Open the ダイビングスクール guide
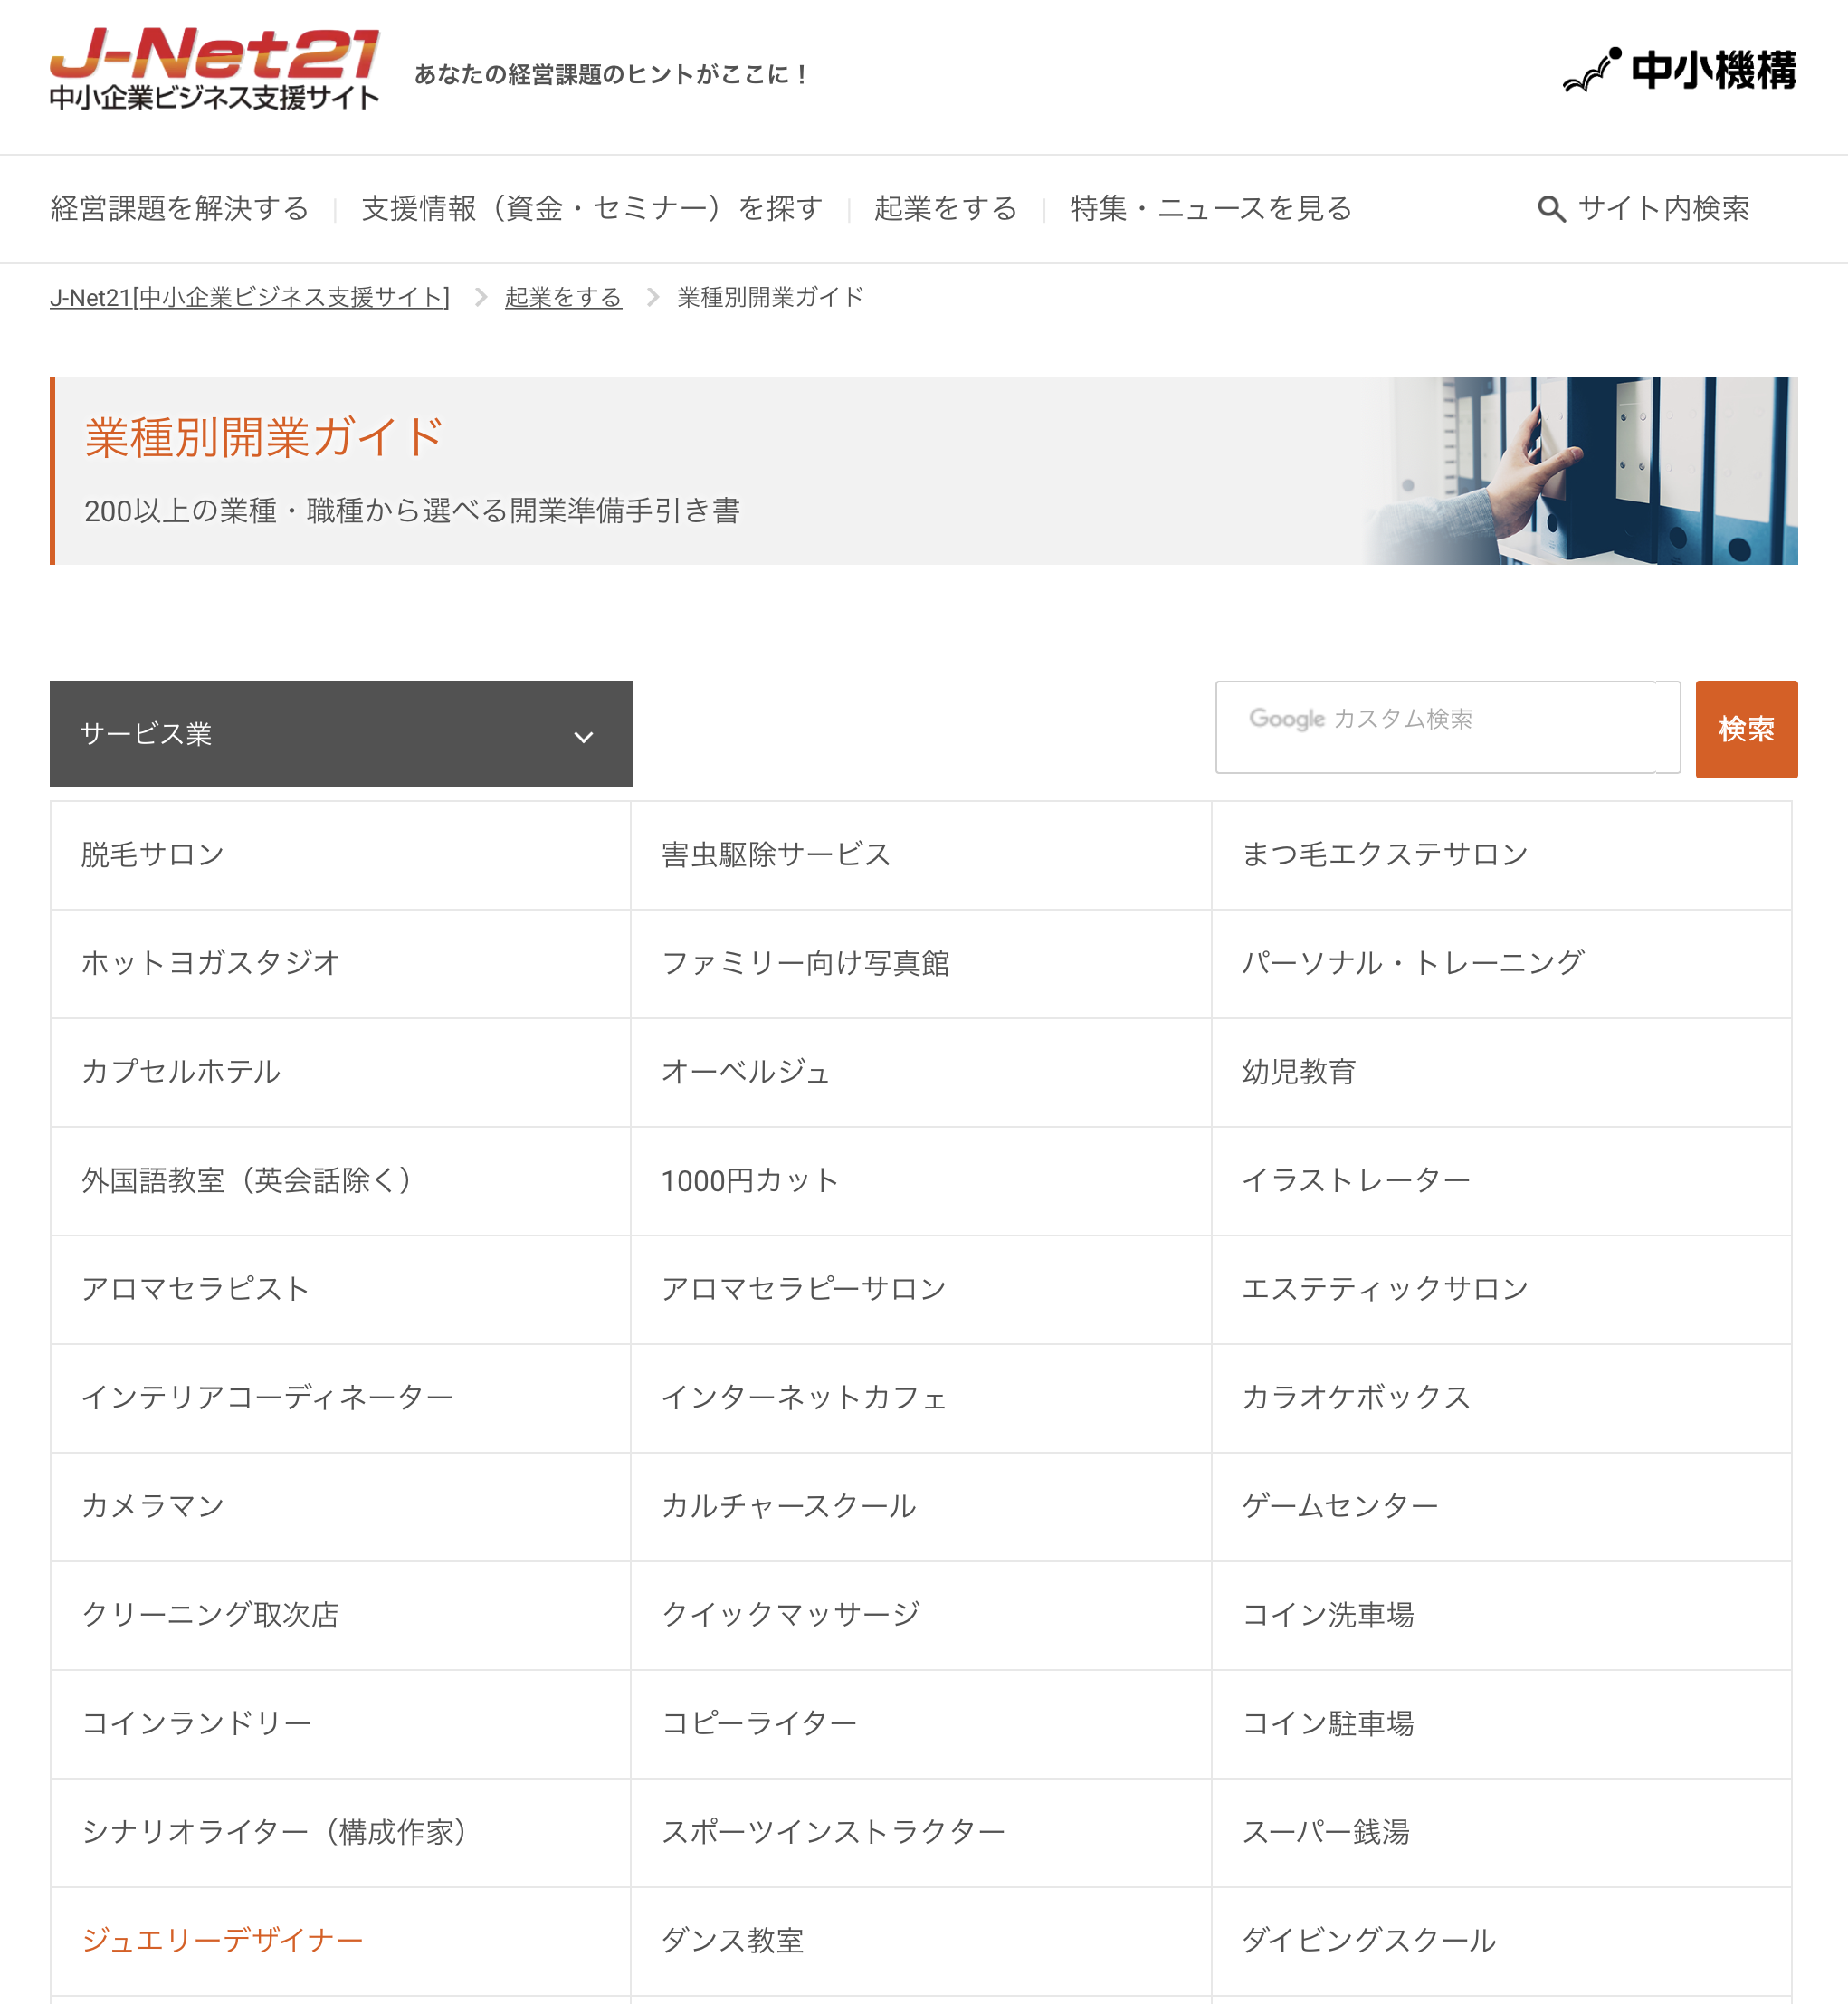Image resolution: width=1848 pixels, height=2004 pixels. pyautogui.click(x=1501, y=1941)
